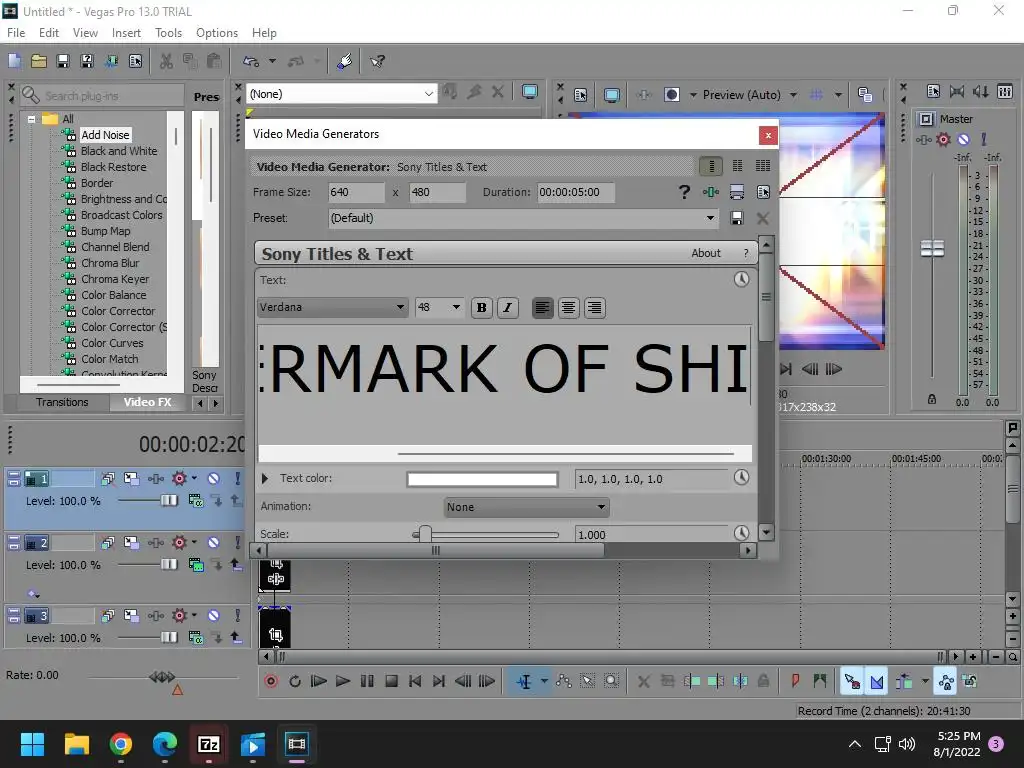
Task: Click the Stop button in transport bar
Action: [x=391, y=681]
